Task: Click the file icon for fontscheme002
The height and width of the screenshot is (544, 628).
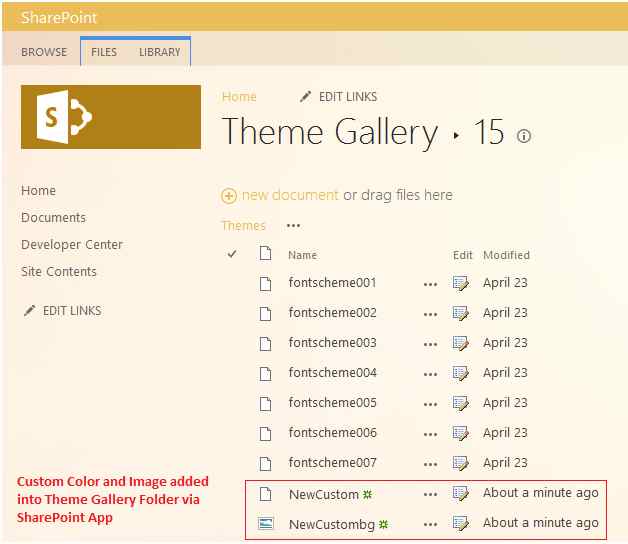Action: coord(265,314)
